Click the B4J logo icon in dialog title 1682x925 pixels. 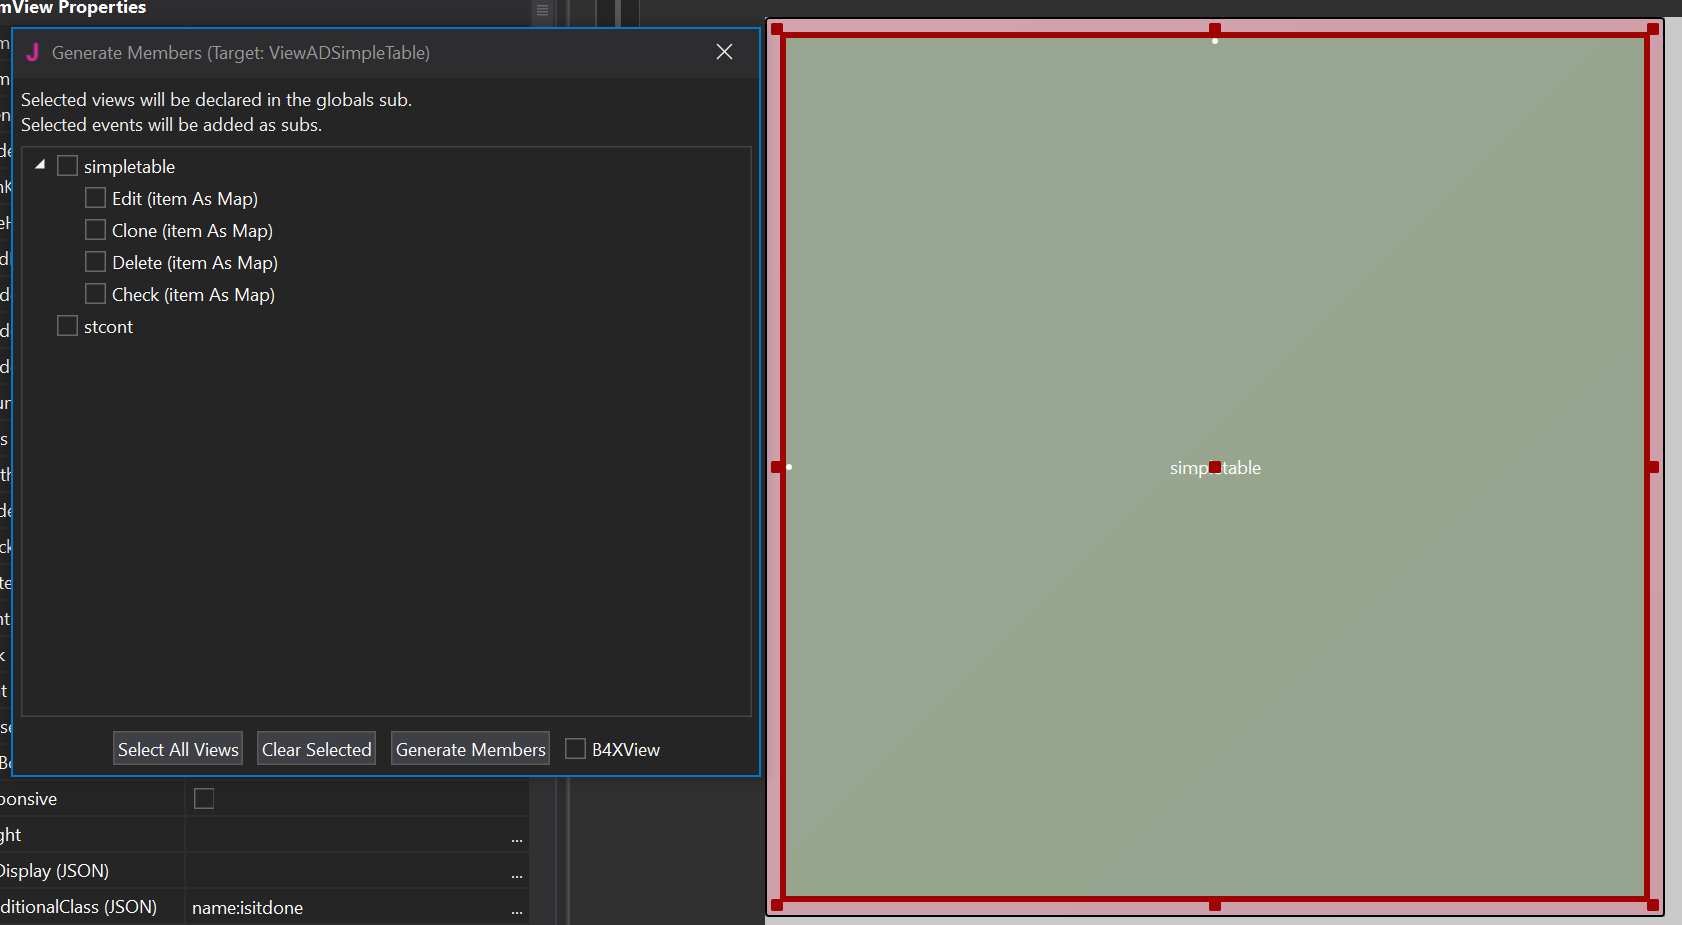(x=33, y=52)
